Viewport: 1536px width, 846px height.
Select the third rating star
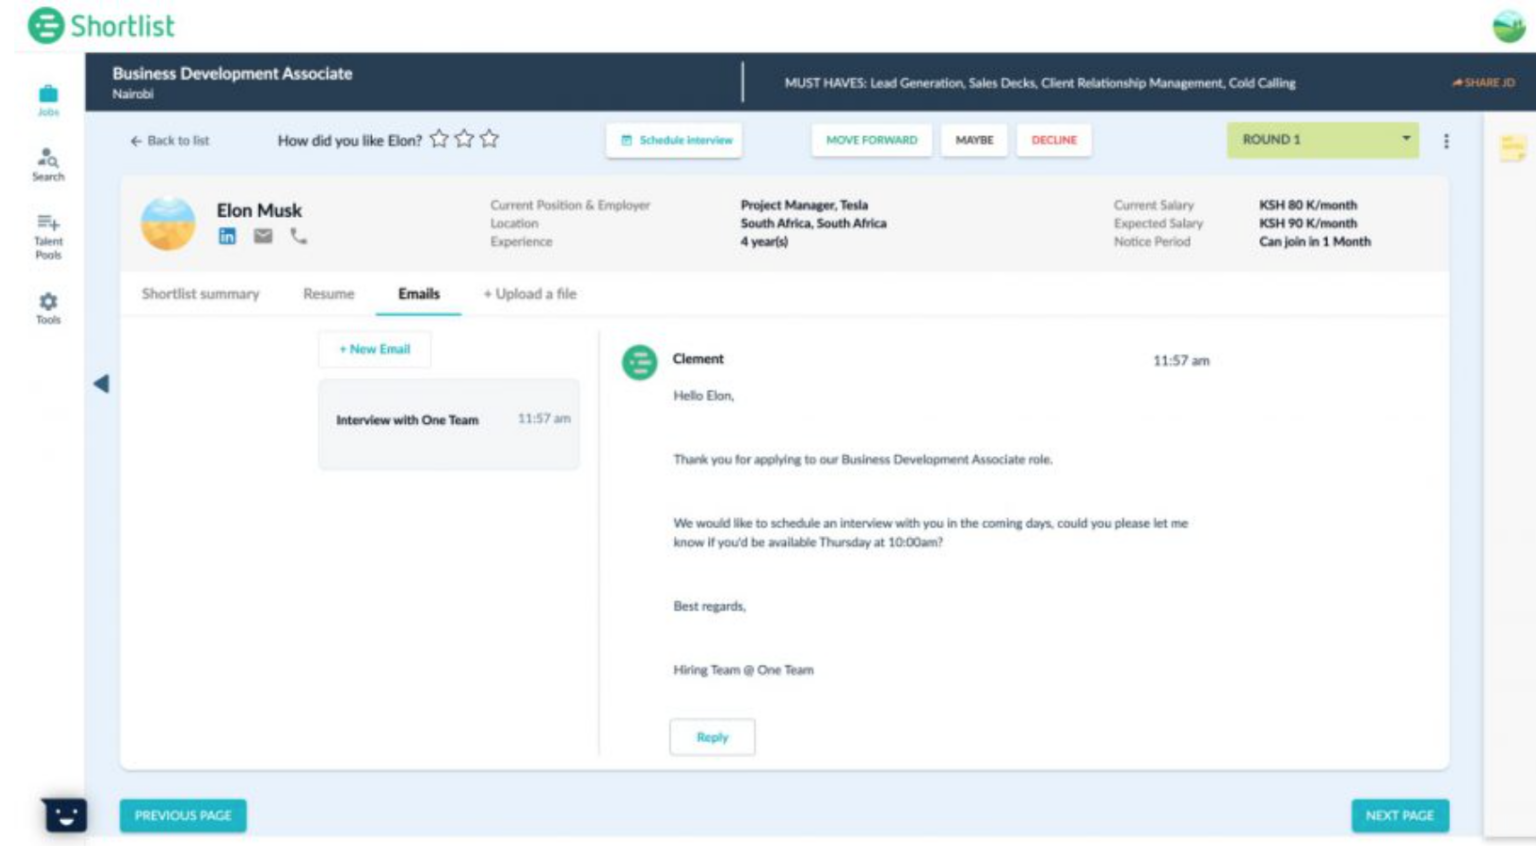coord(487,140)
